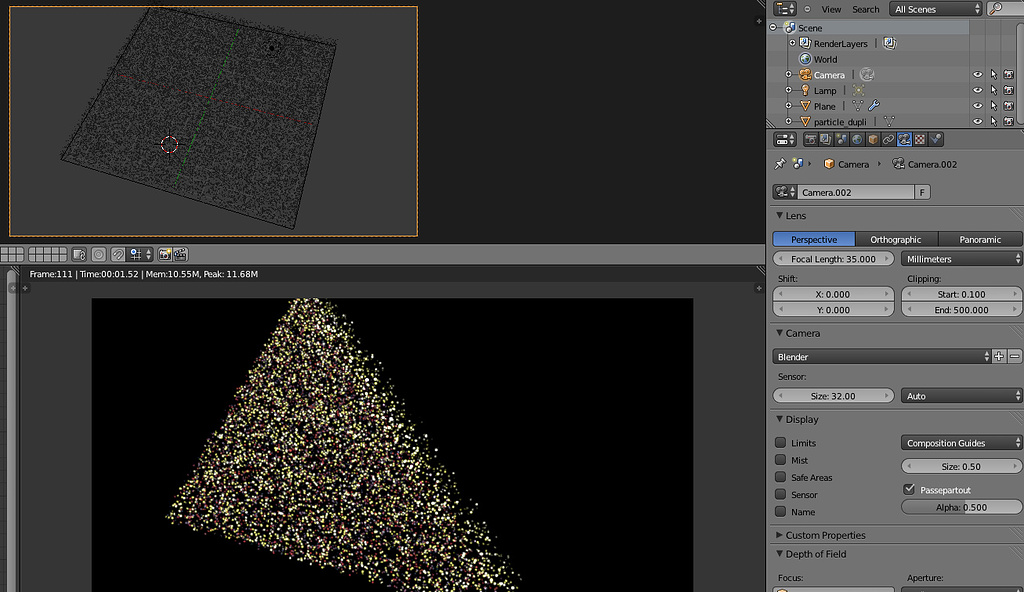Enable the Safe Areas checkbox
The height and width of the screenshot is (592, 1024).
(780, 477)
